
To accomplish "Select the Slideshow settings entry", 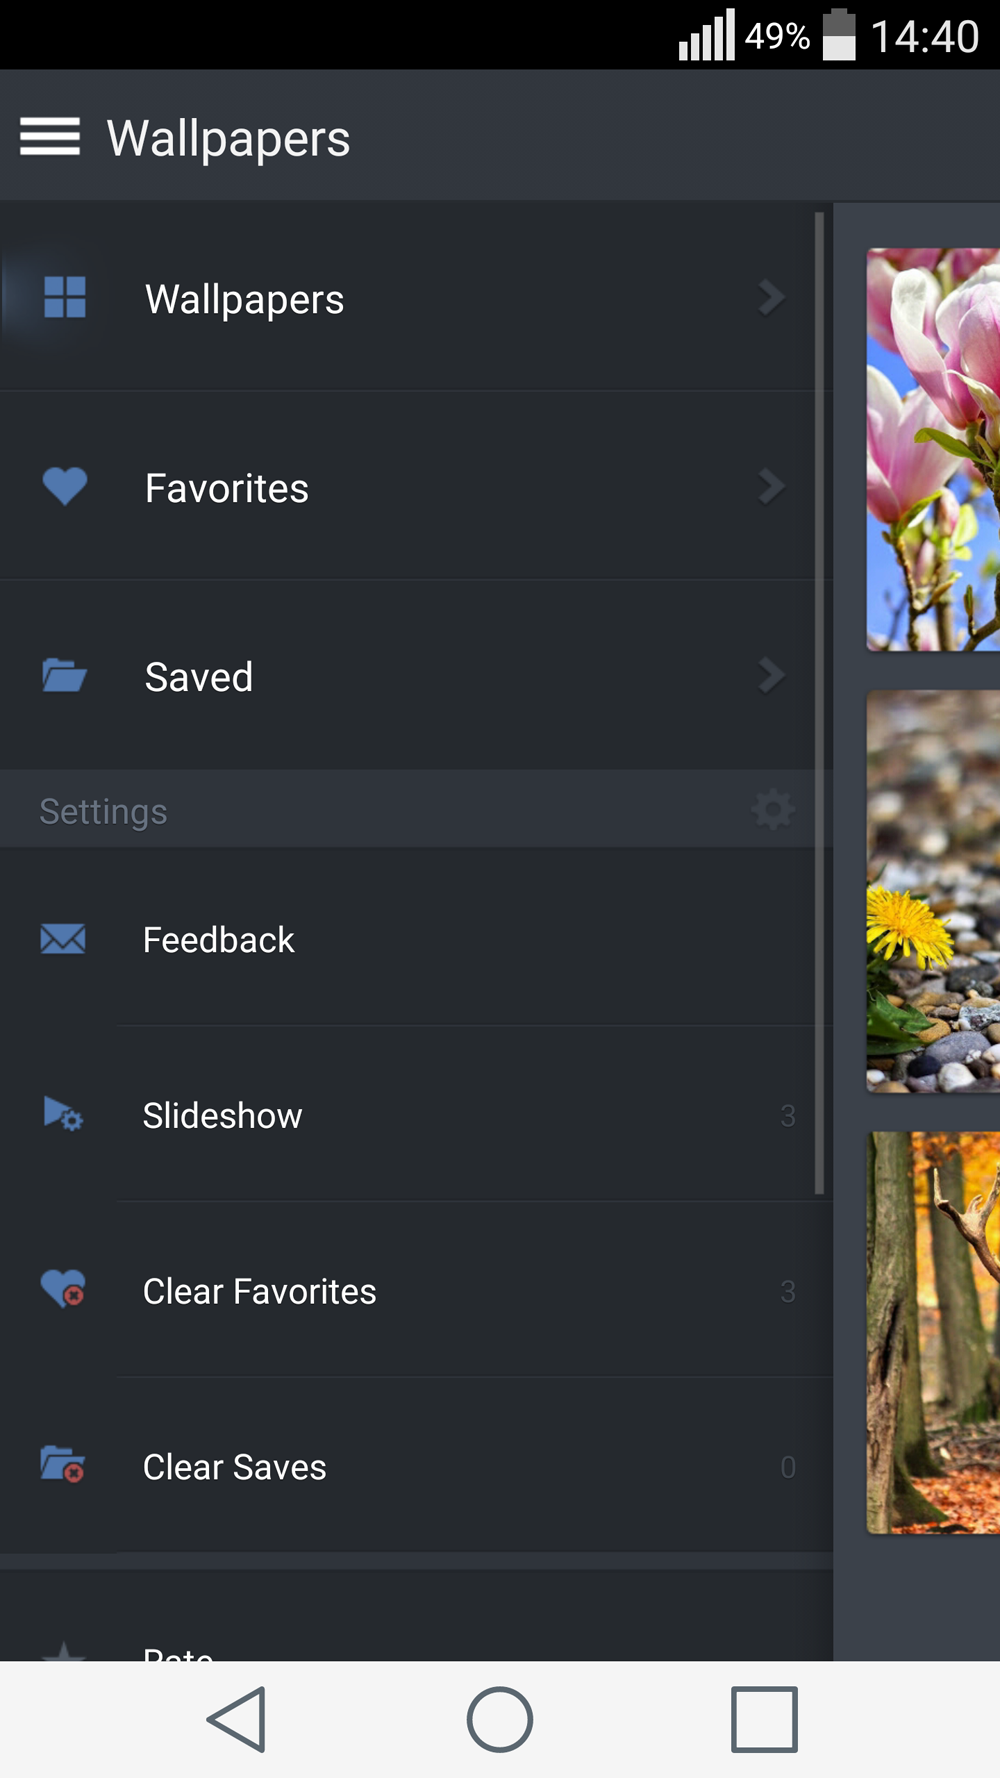I will 222,1115.
